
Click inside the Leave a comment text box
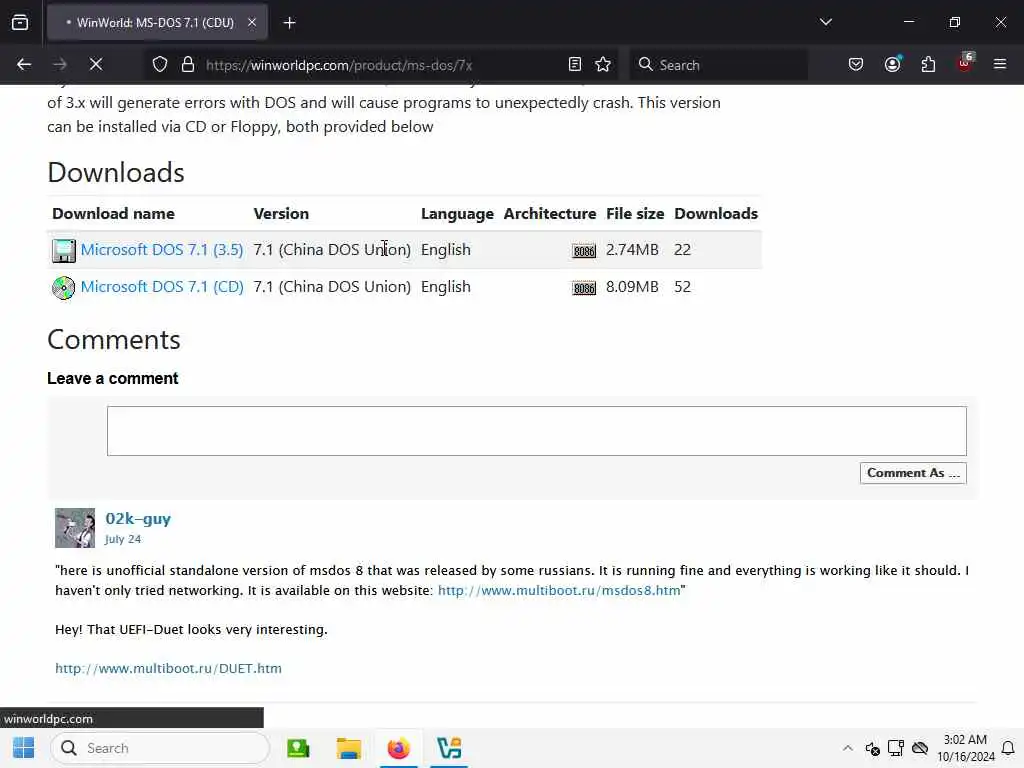[537, 431]
